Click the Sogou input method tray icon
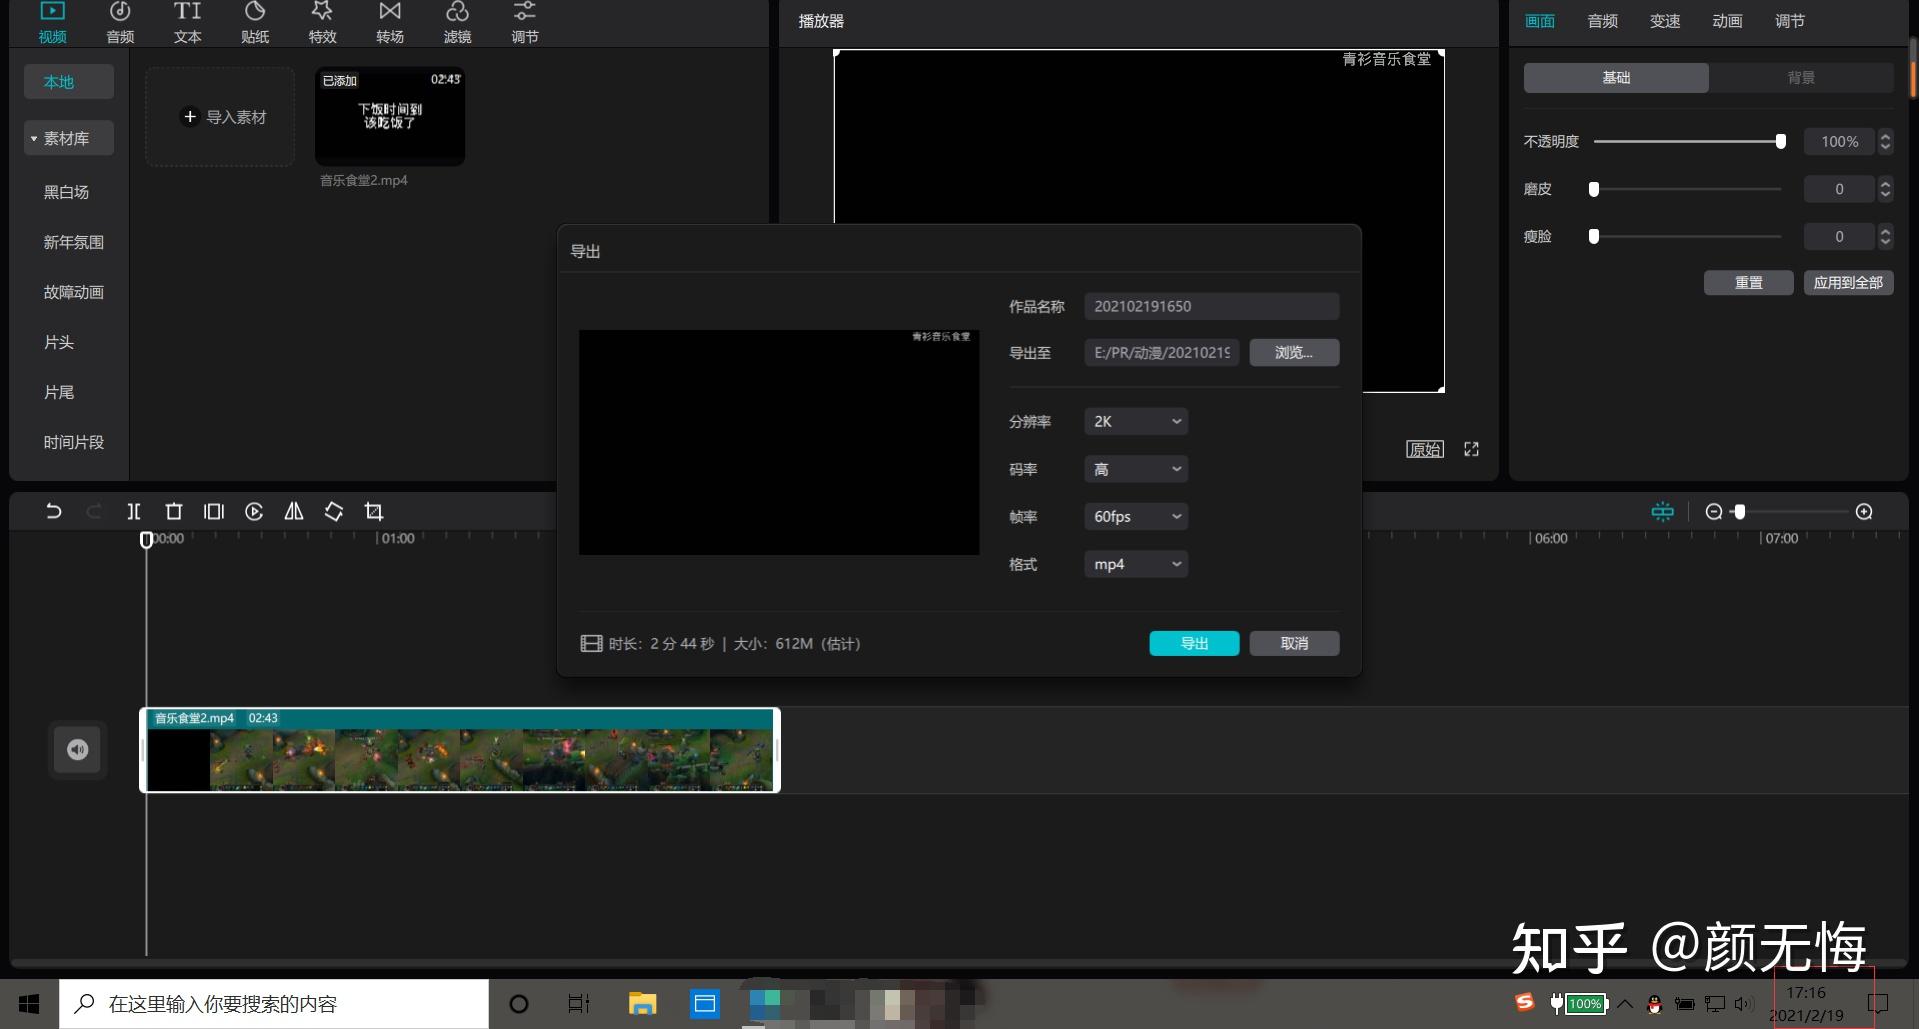 pos(1524,1002)
